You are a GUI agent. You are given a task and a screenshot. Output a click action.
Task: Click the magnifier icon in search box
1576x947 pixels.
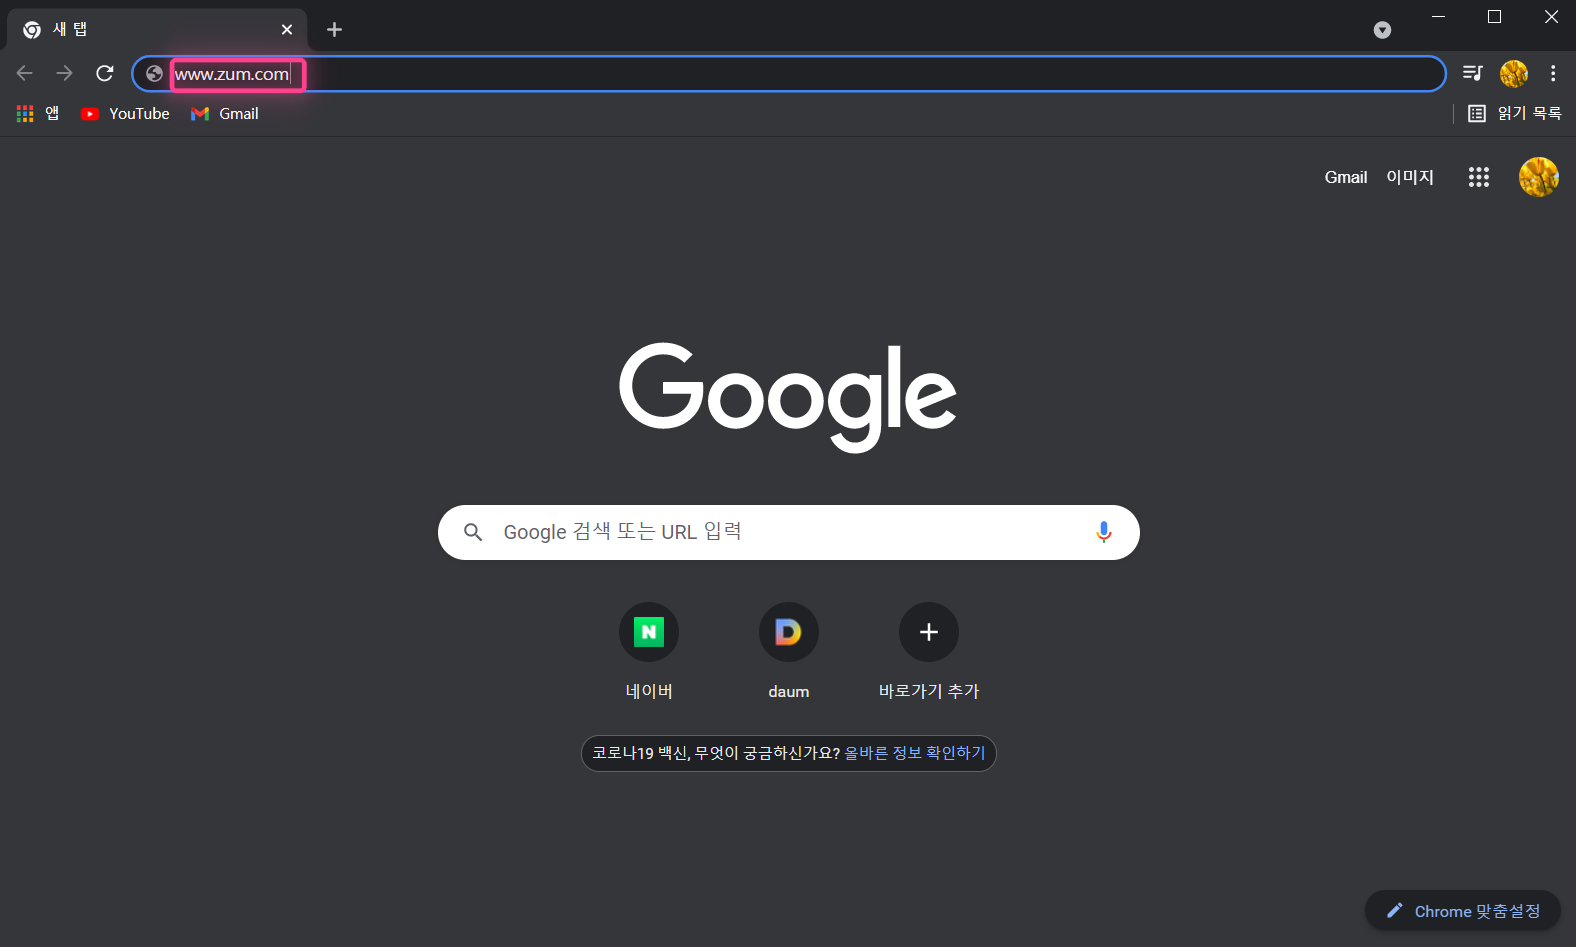473,532
